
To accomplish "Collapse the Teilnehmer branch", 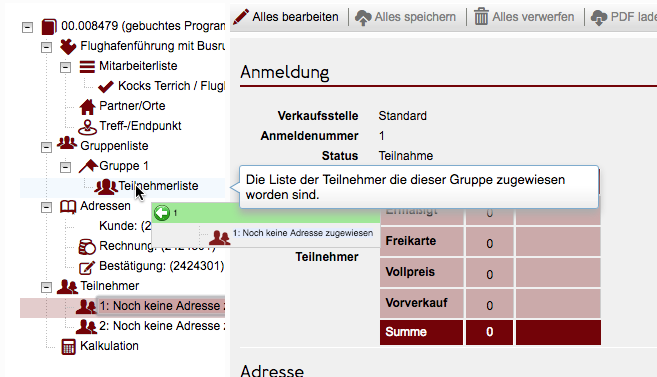I will 46,287.
